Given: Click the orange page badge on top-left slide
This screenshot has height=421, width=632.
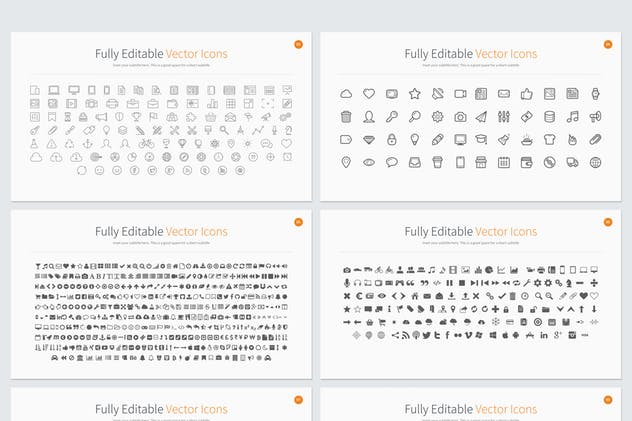Looking at the screenshot, I should (x=297, y=44).
